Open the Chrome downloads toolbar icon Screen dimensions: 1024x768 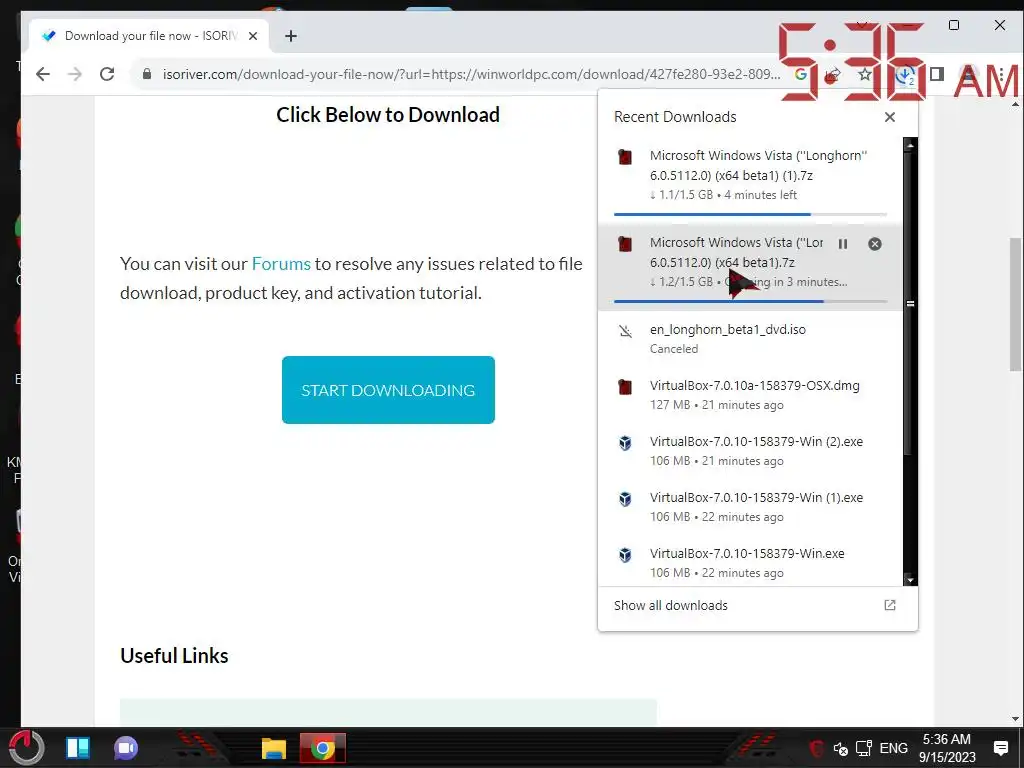(905, 75)
